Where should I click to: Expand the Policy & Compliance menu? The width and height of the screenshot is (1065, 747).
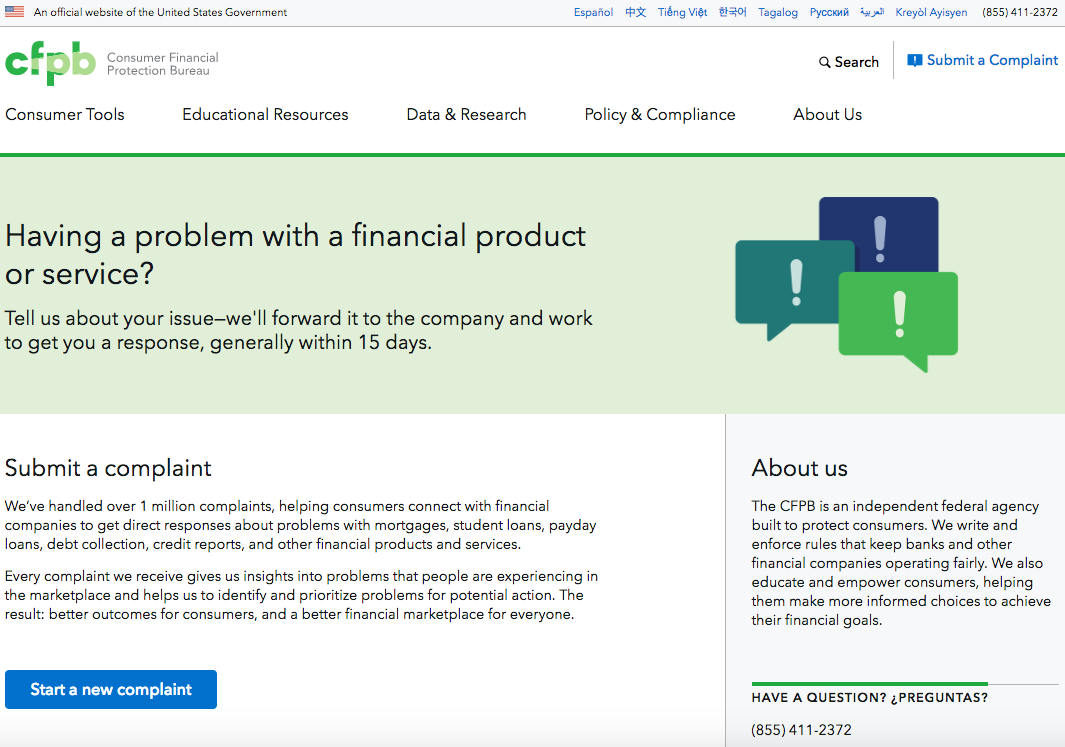pos(660,115)
